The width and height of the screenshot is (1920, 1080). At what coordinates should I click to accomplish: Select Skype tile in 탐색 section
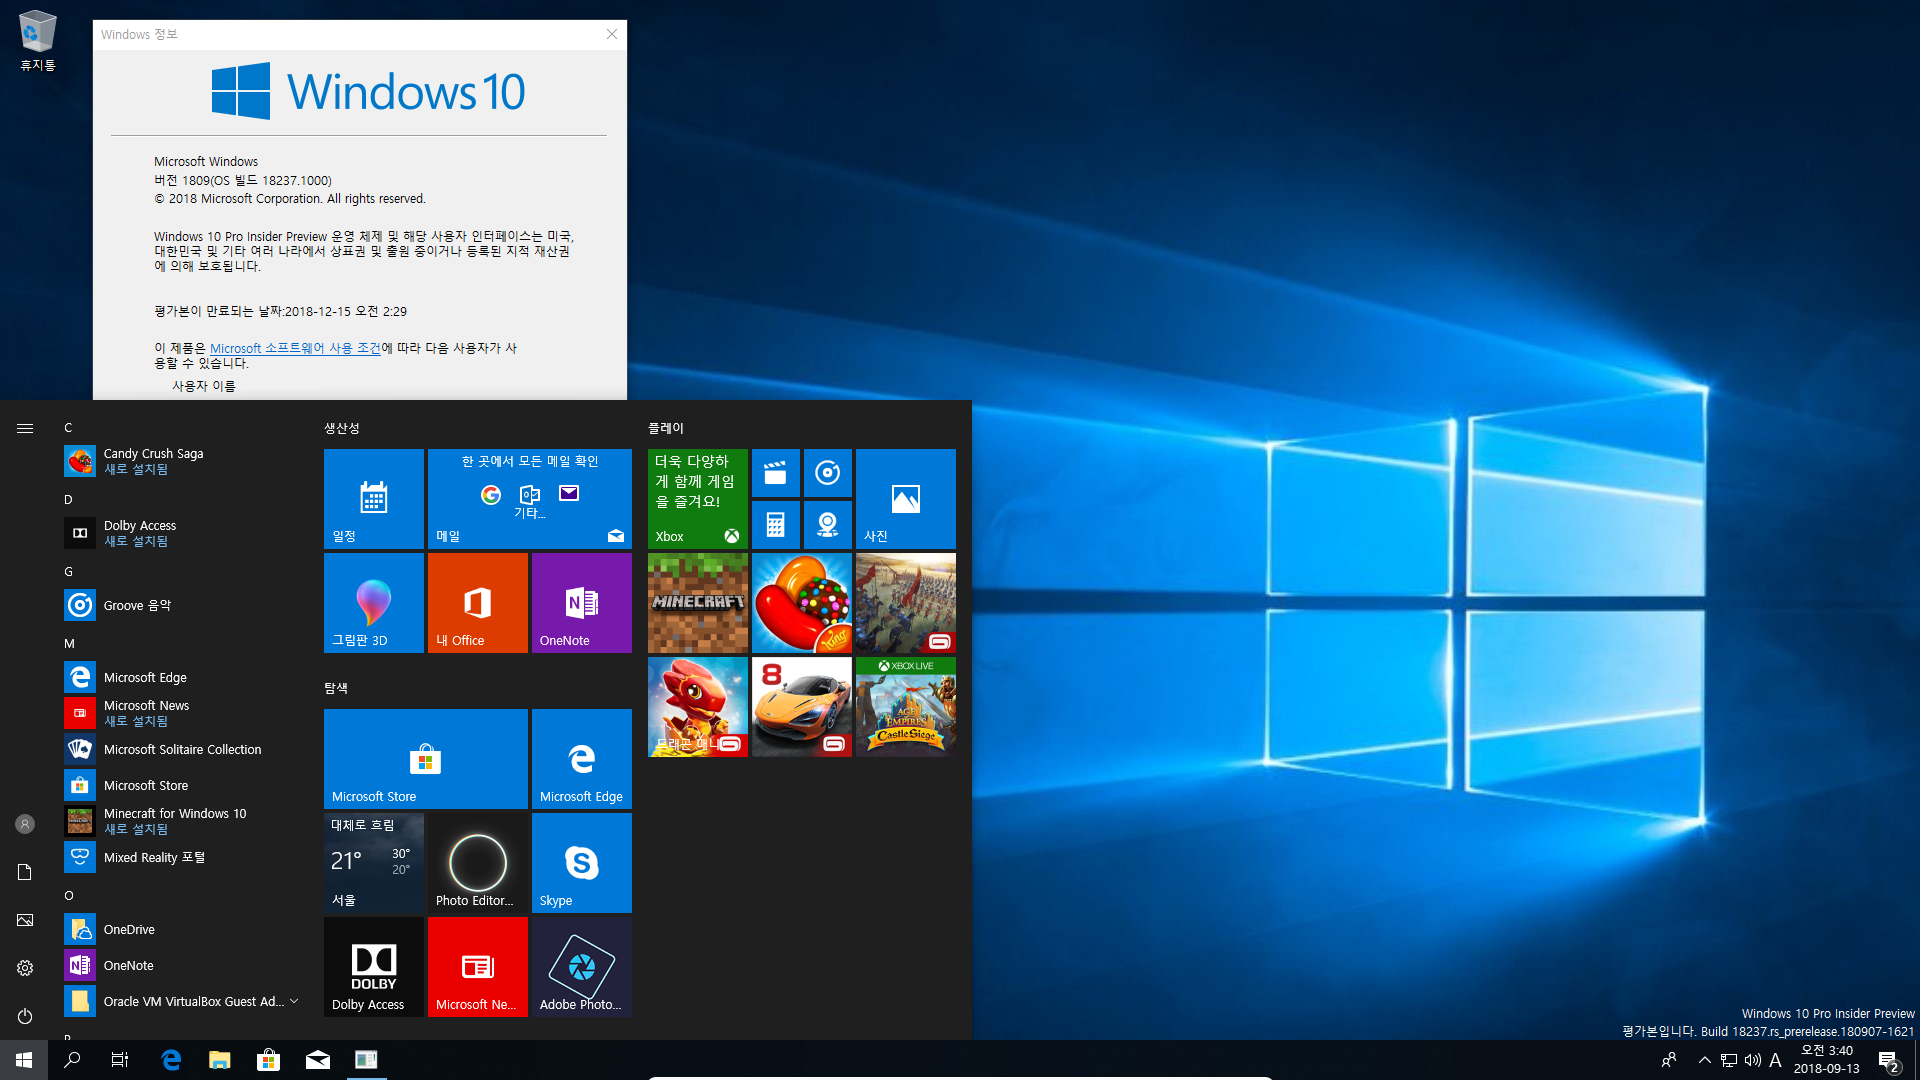click(580, 862)
